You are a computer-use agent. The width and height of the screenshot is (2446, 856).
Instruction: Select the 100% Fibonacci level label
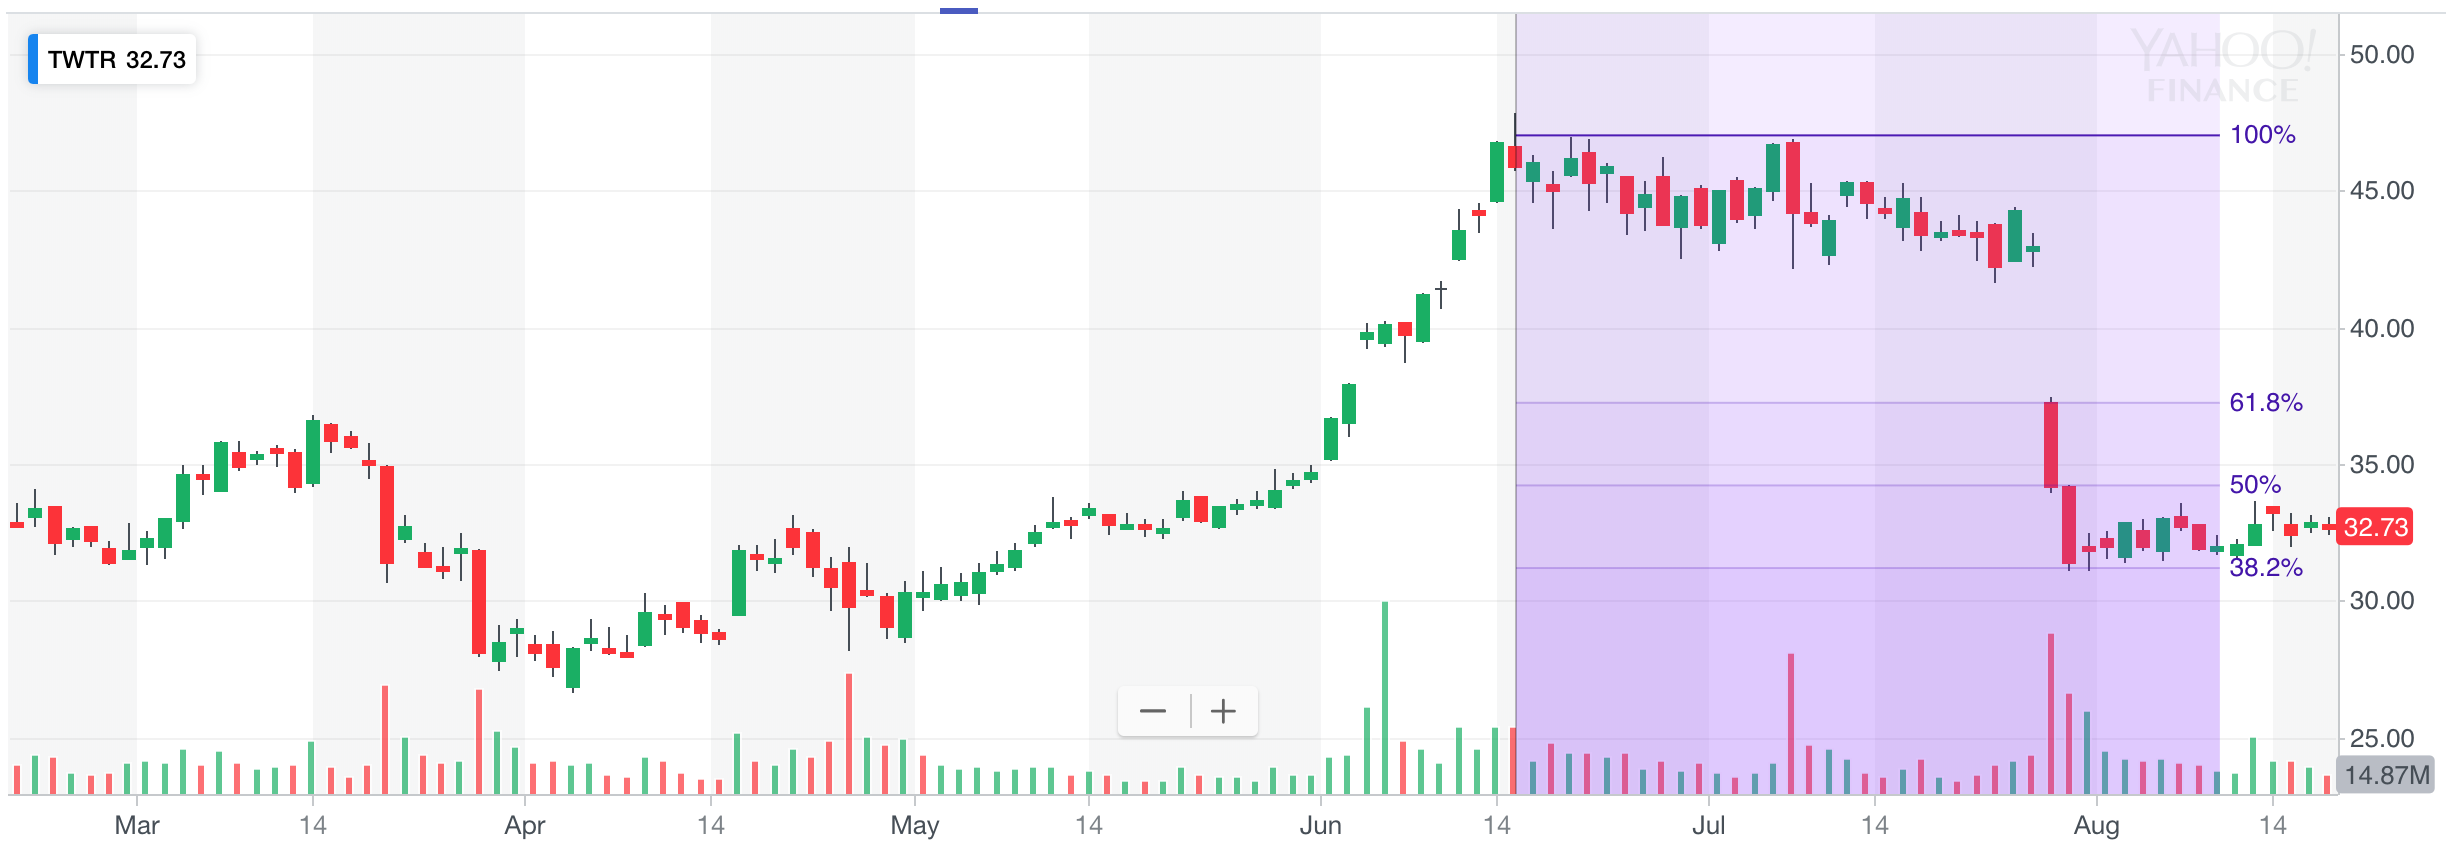(x=2262, y=135)
